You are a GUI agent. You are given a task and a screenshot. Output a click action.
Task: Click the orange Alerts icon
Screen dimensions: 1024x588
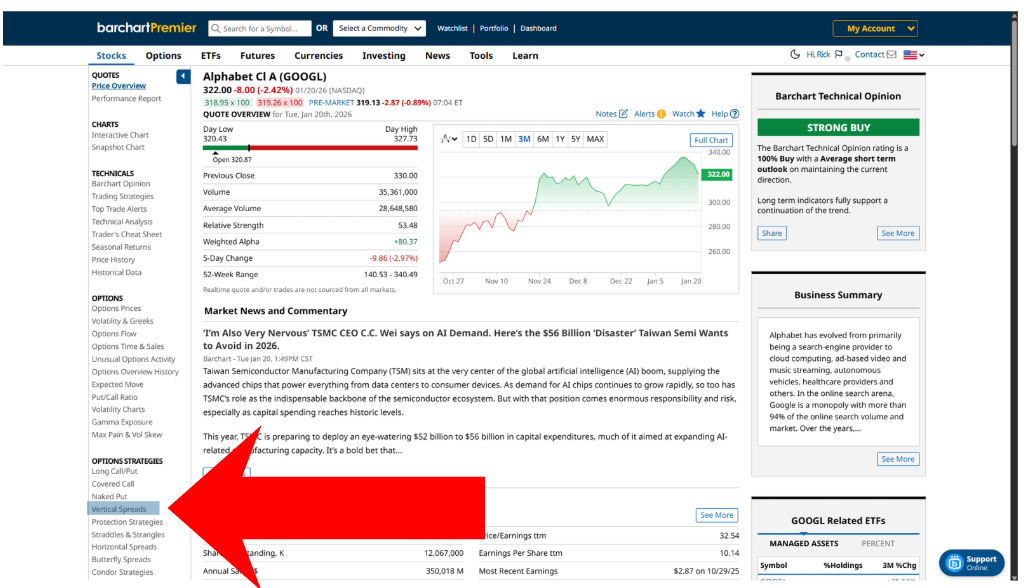point(661,114)
